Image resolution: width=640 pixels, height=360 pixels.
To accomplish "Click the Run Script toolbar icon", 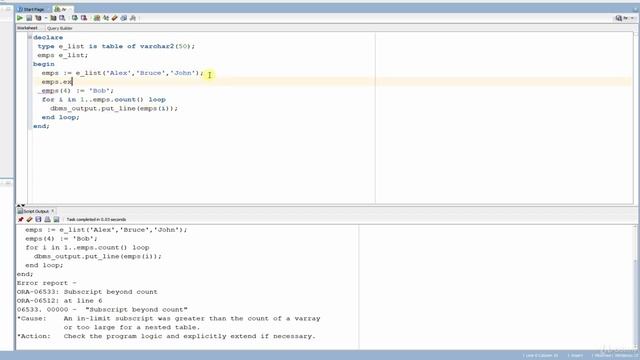I will pos(29,18).
